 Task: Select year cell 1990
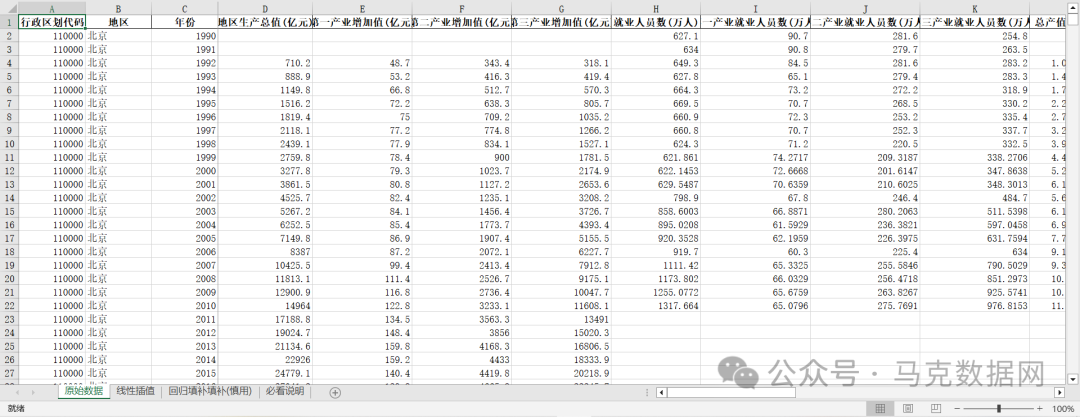pyautogui.click(x=185, y=36)
